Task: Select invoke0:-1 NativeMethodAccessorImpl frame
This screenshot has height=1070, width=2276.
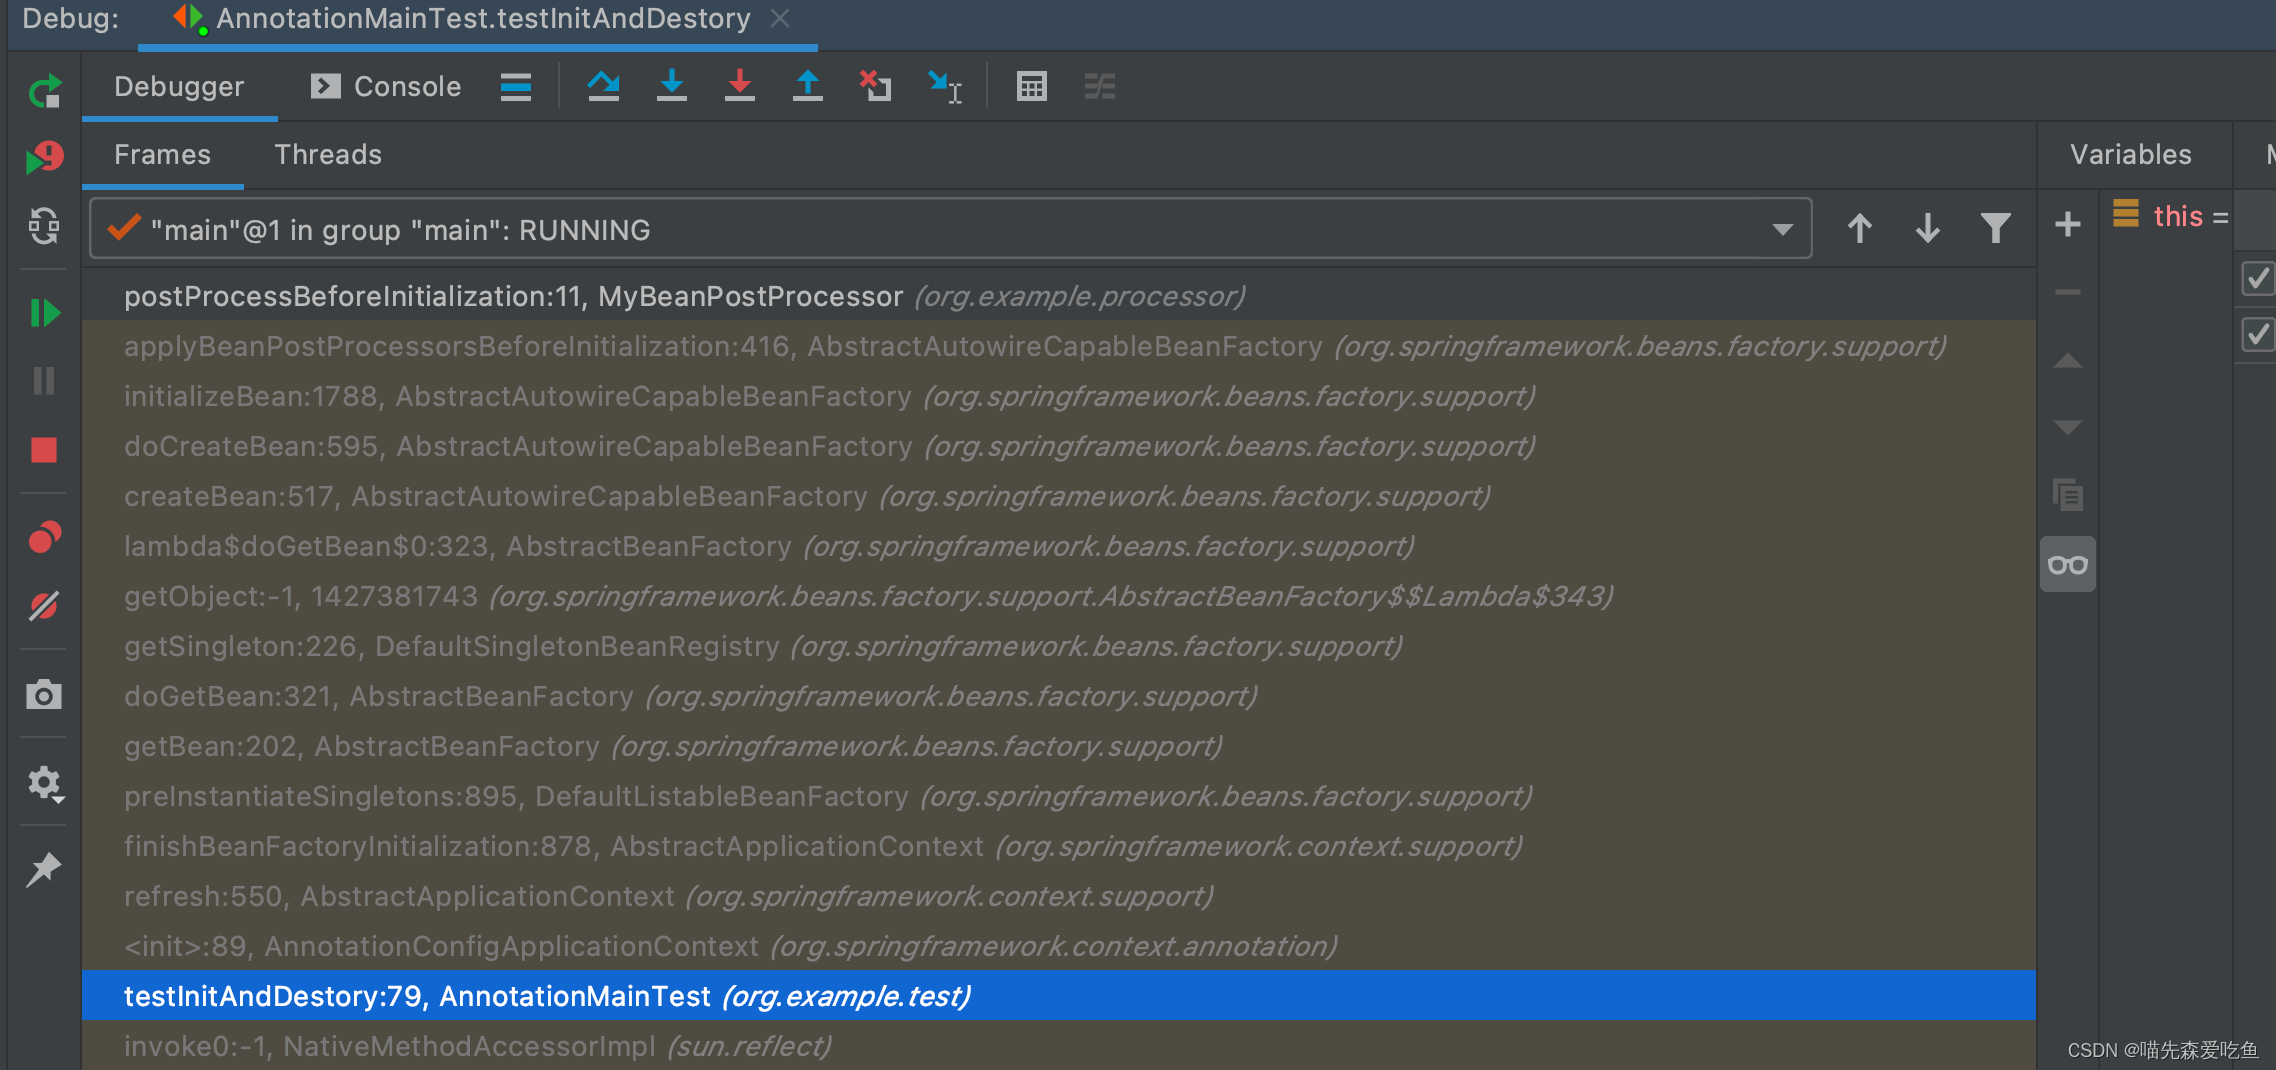Action: [x=1058, y=1046]
